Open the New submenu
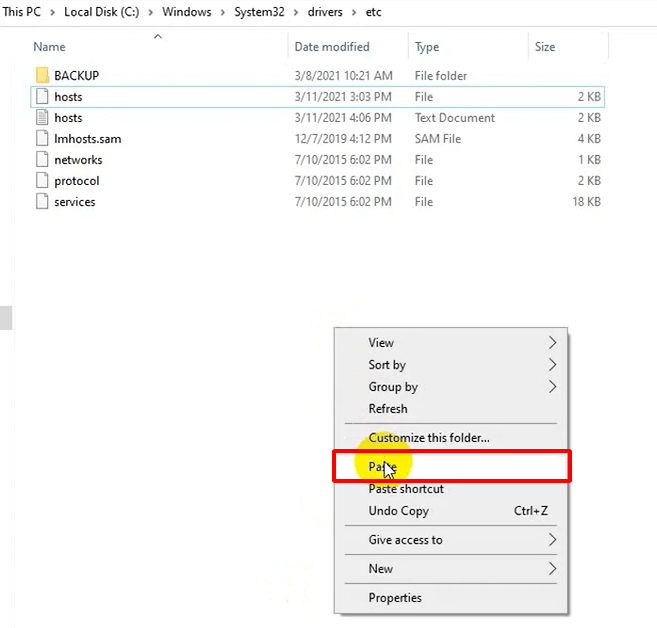The image size is (657, 628). coord(451,569)
